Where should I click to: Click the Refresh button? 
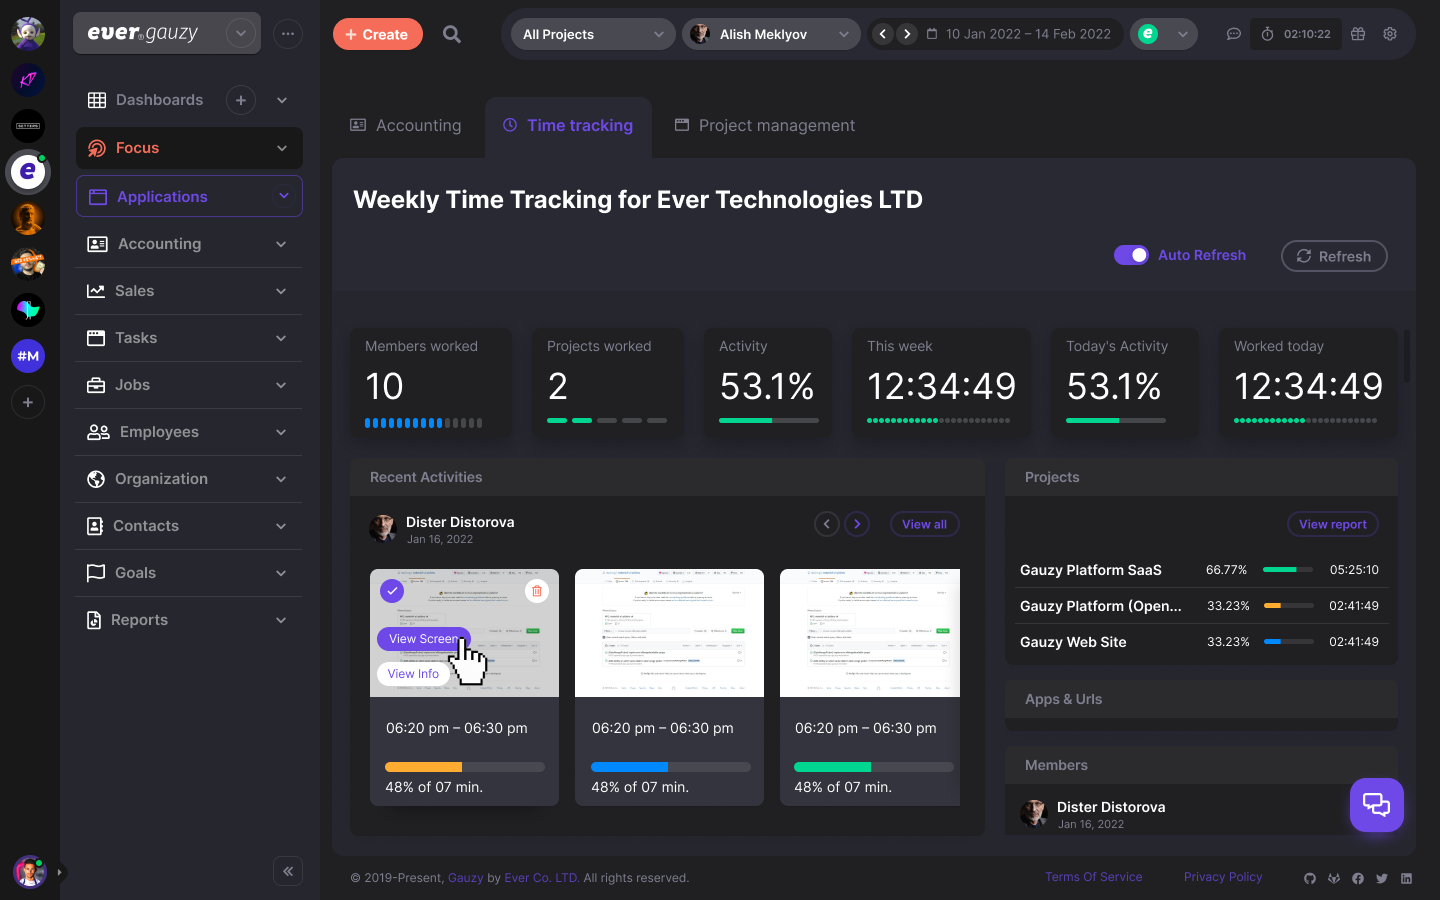click(x=1334, y=256)
